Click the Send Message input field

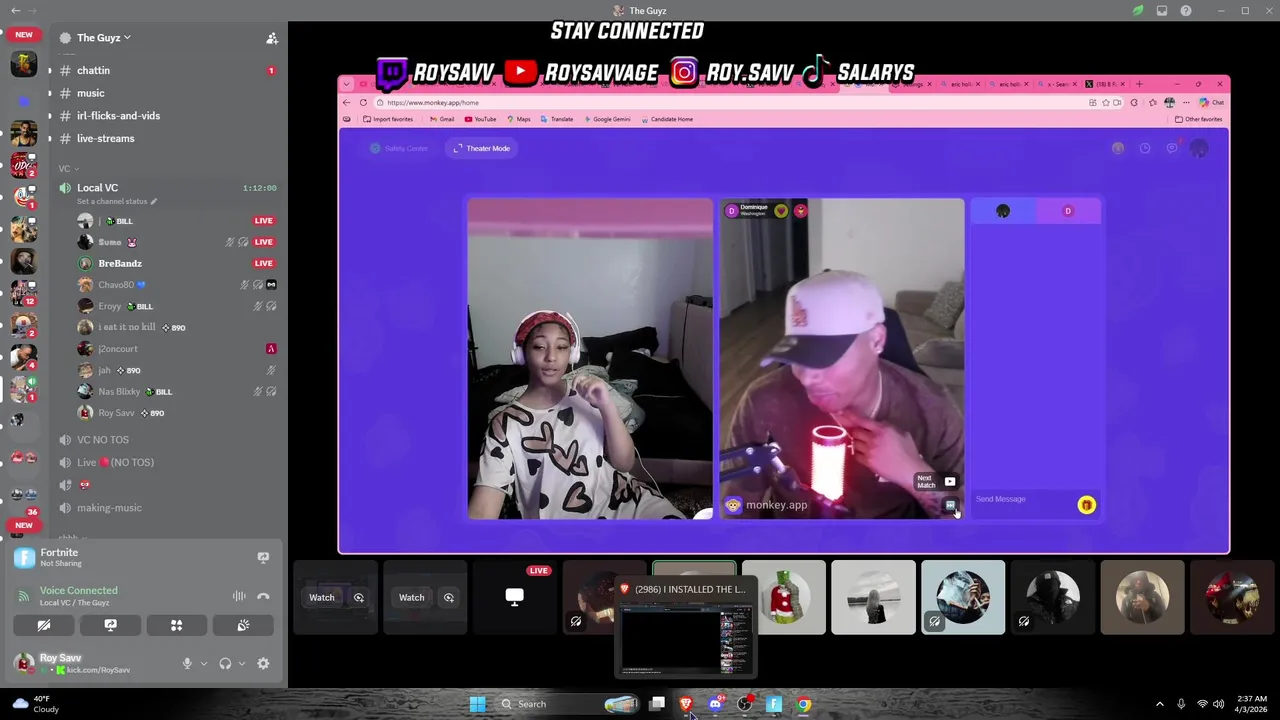point(1020,499)
